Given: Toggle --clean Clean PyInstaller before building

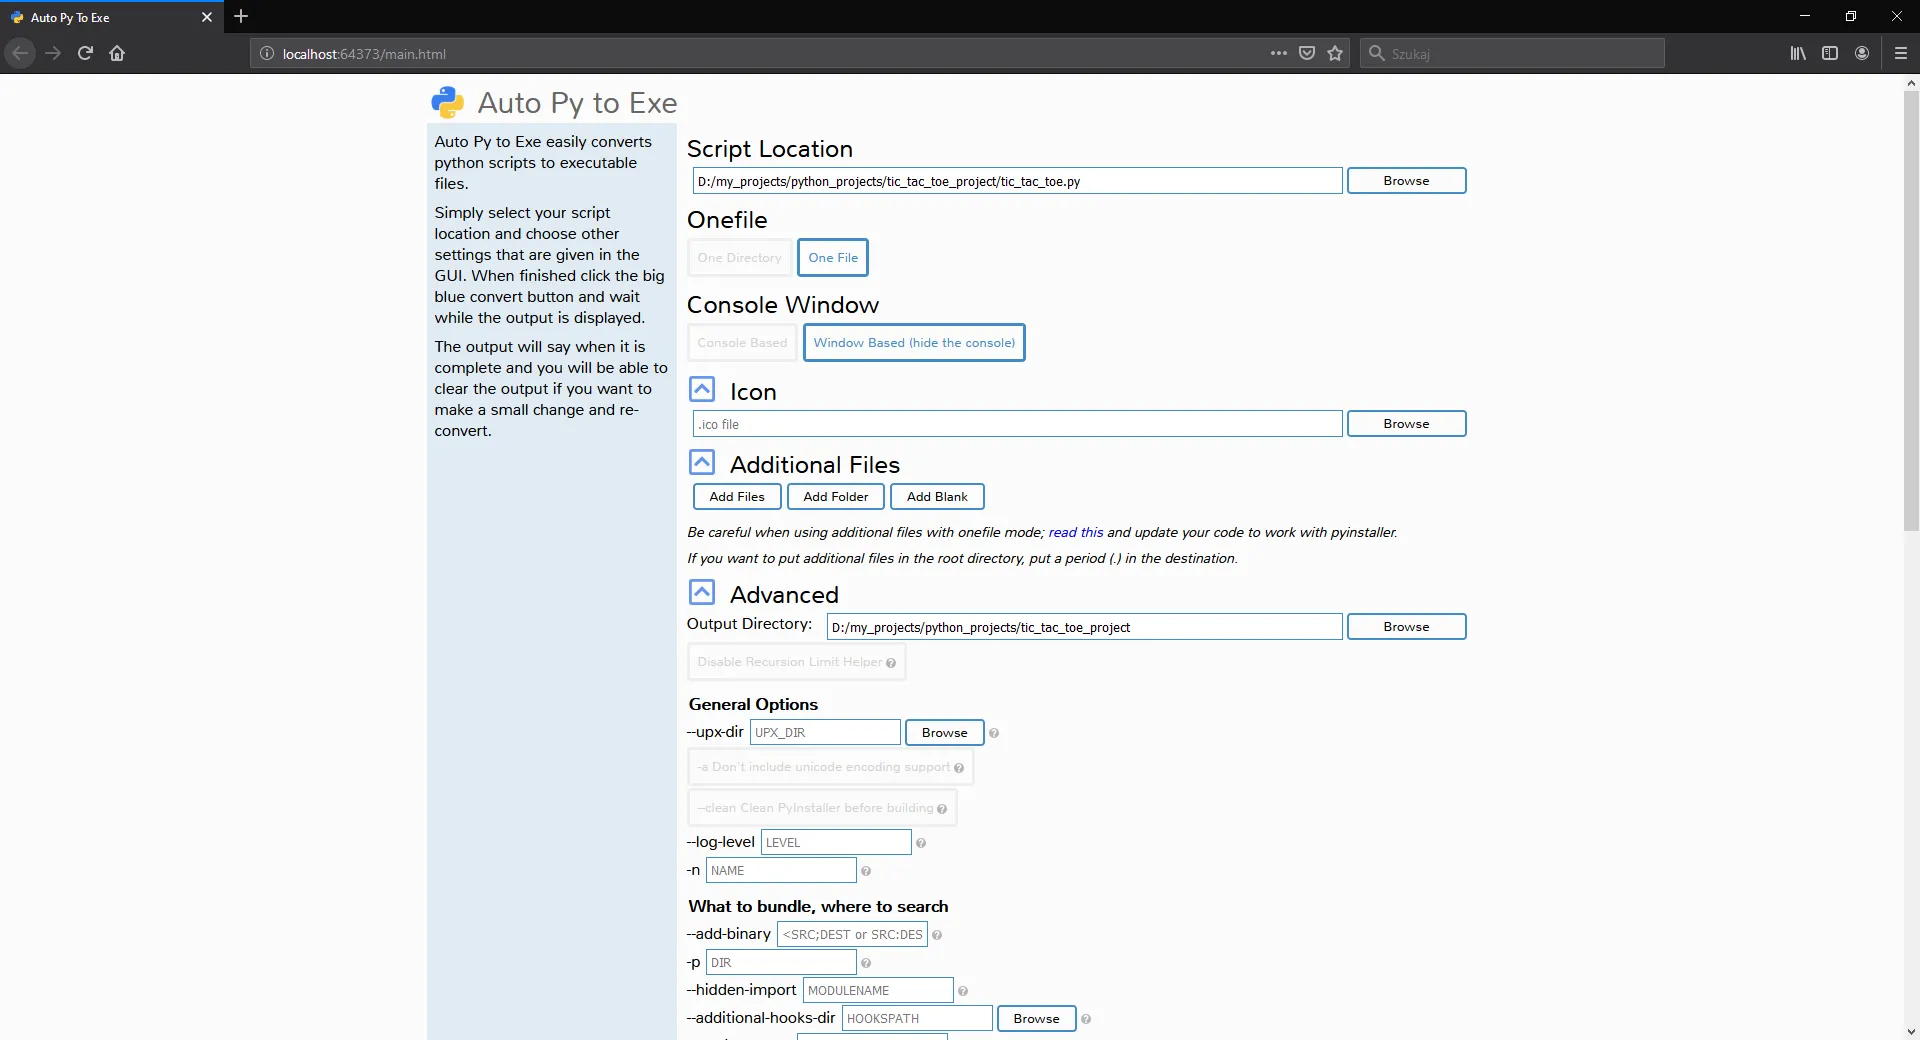Looking at the screenshot, I should point(822,808).
